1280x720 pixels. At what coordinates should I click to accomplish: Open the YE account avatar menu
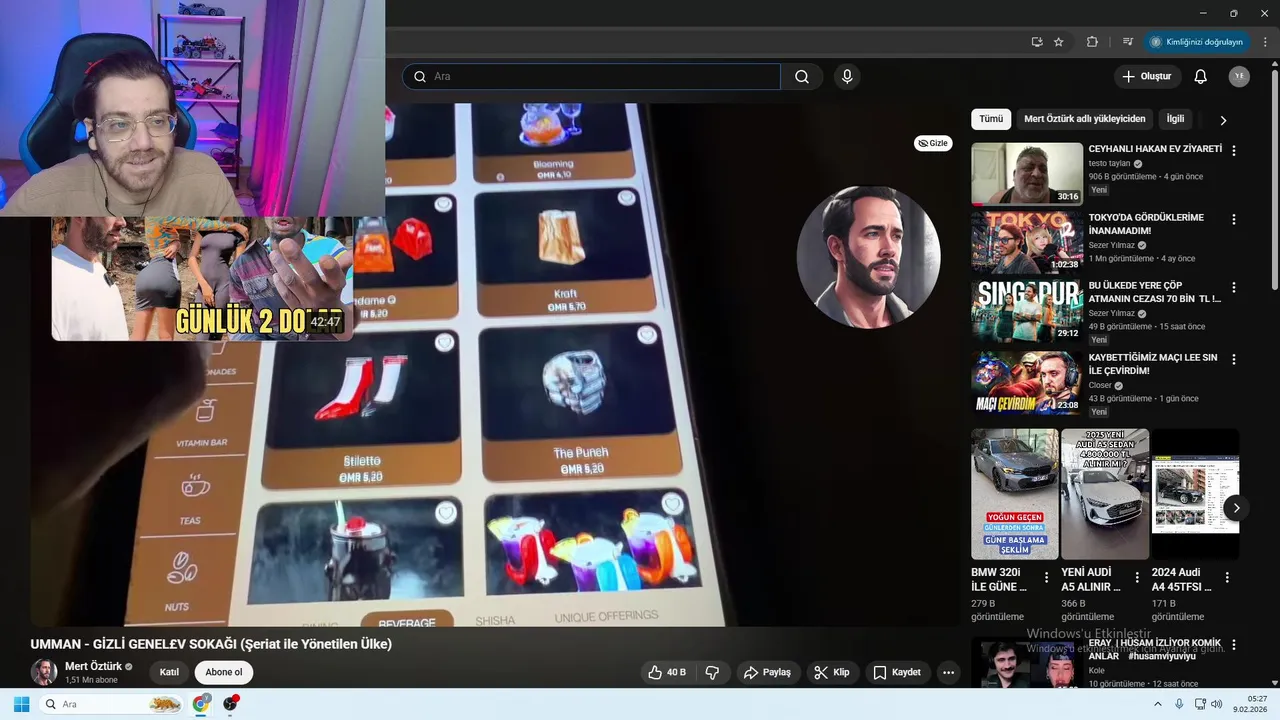coord(1239,77)
